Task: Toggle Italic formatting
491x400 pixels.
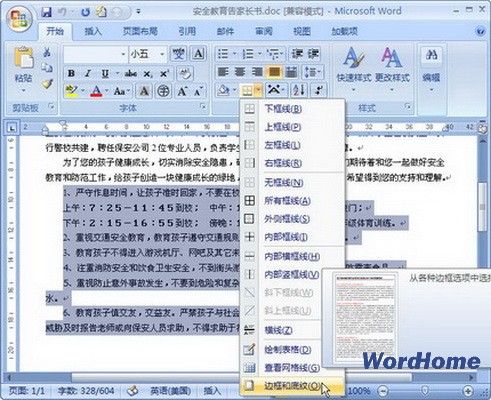Action: (x=88, y=73)
